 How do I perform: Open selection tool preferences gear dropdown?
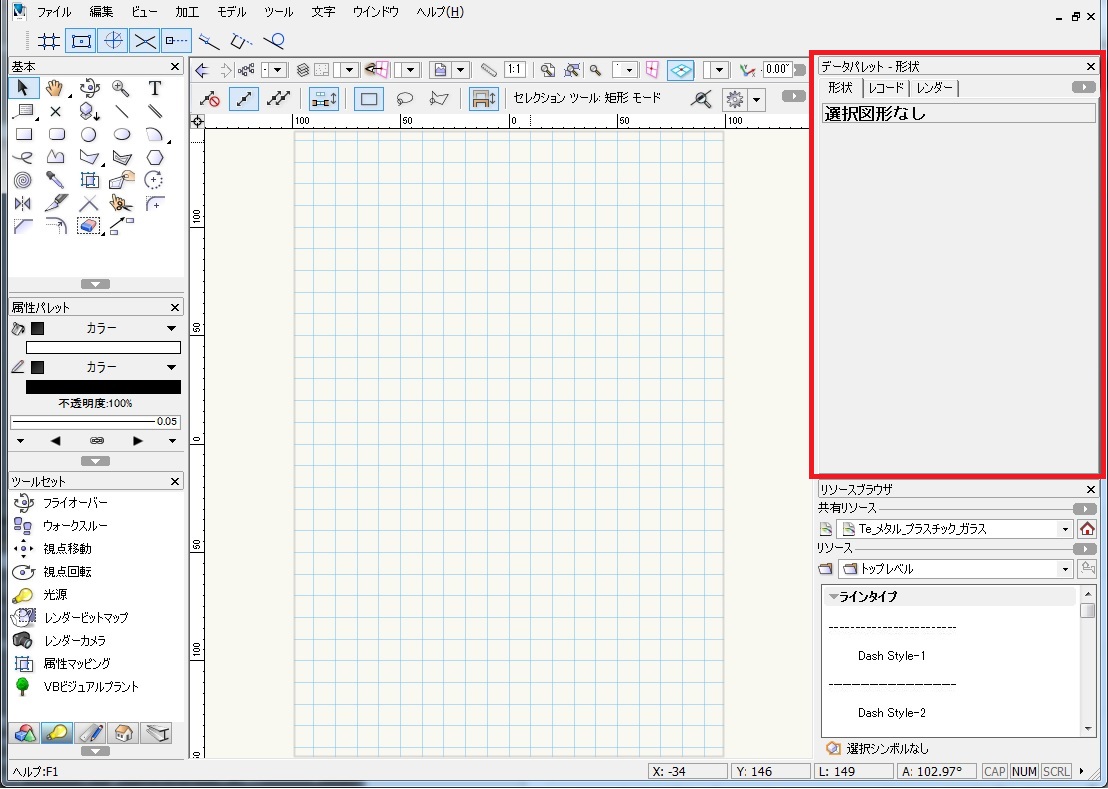[x=757, y=100]
